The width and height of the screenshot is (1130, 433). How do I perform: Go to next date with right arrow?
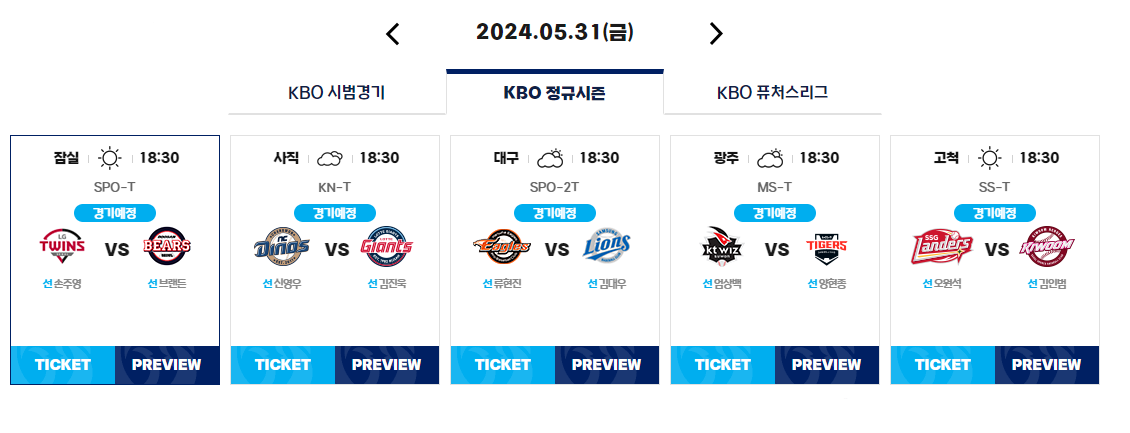point(716,33)
